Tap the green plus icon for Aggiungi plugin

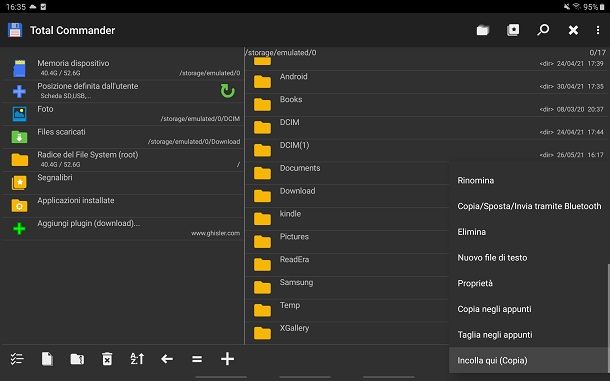click(19, 228)
